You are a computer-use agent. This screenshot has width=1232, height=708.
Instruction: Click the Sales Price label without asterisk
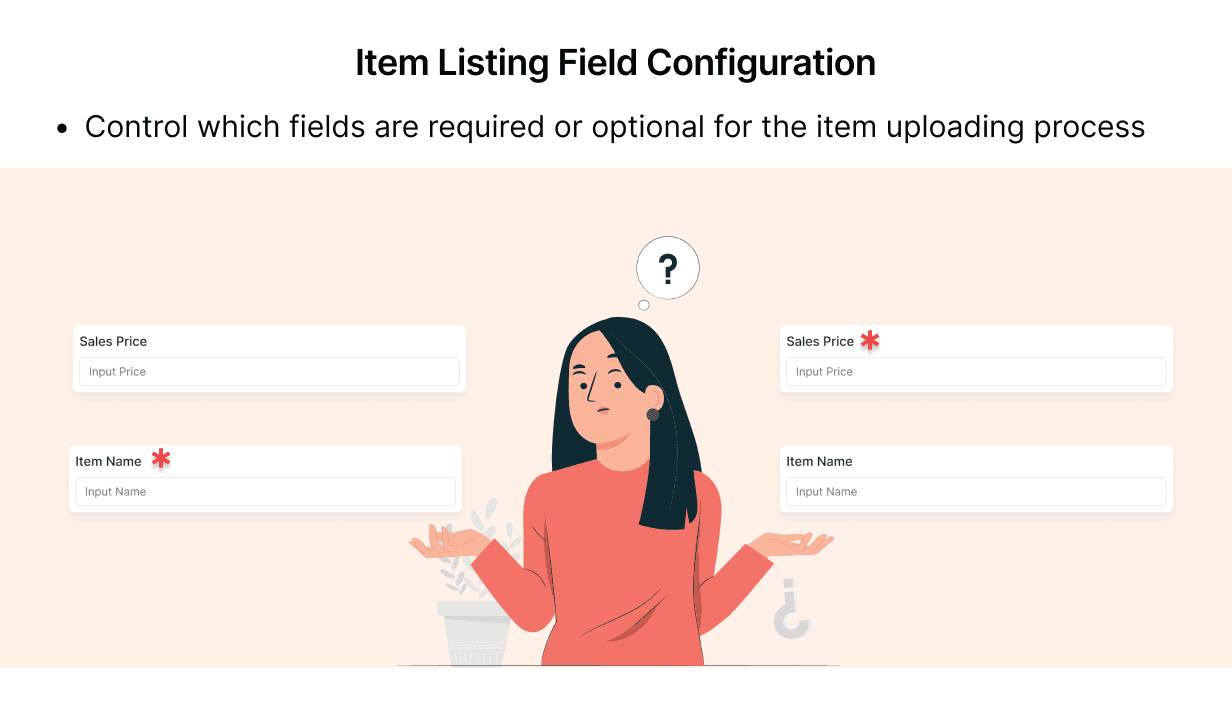[113, 342]
